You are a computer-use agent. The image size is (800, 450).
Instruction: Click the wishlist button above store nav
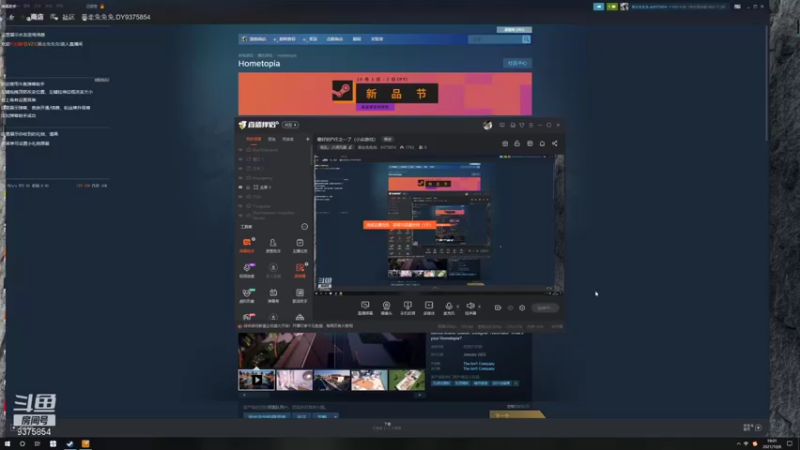pos(514,30)
